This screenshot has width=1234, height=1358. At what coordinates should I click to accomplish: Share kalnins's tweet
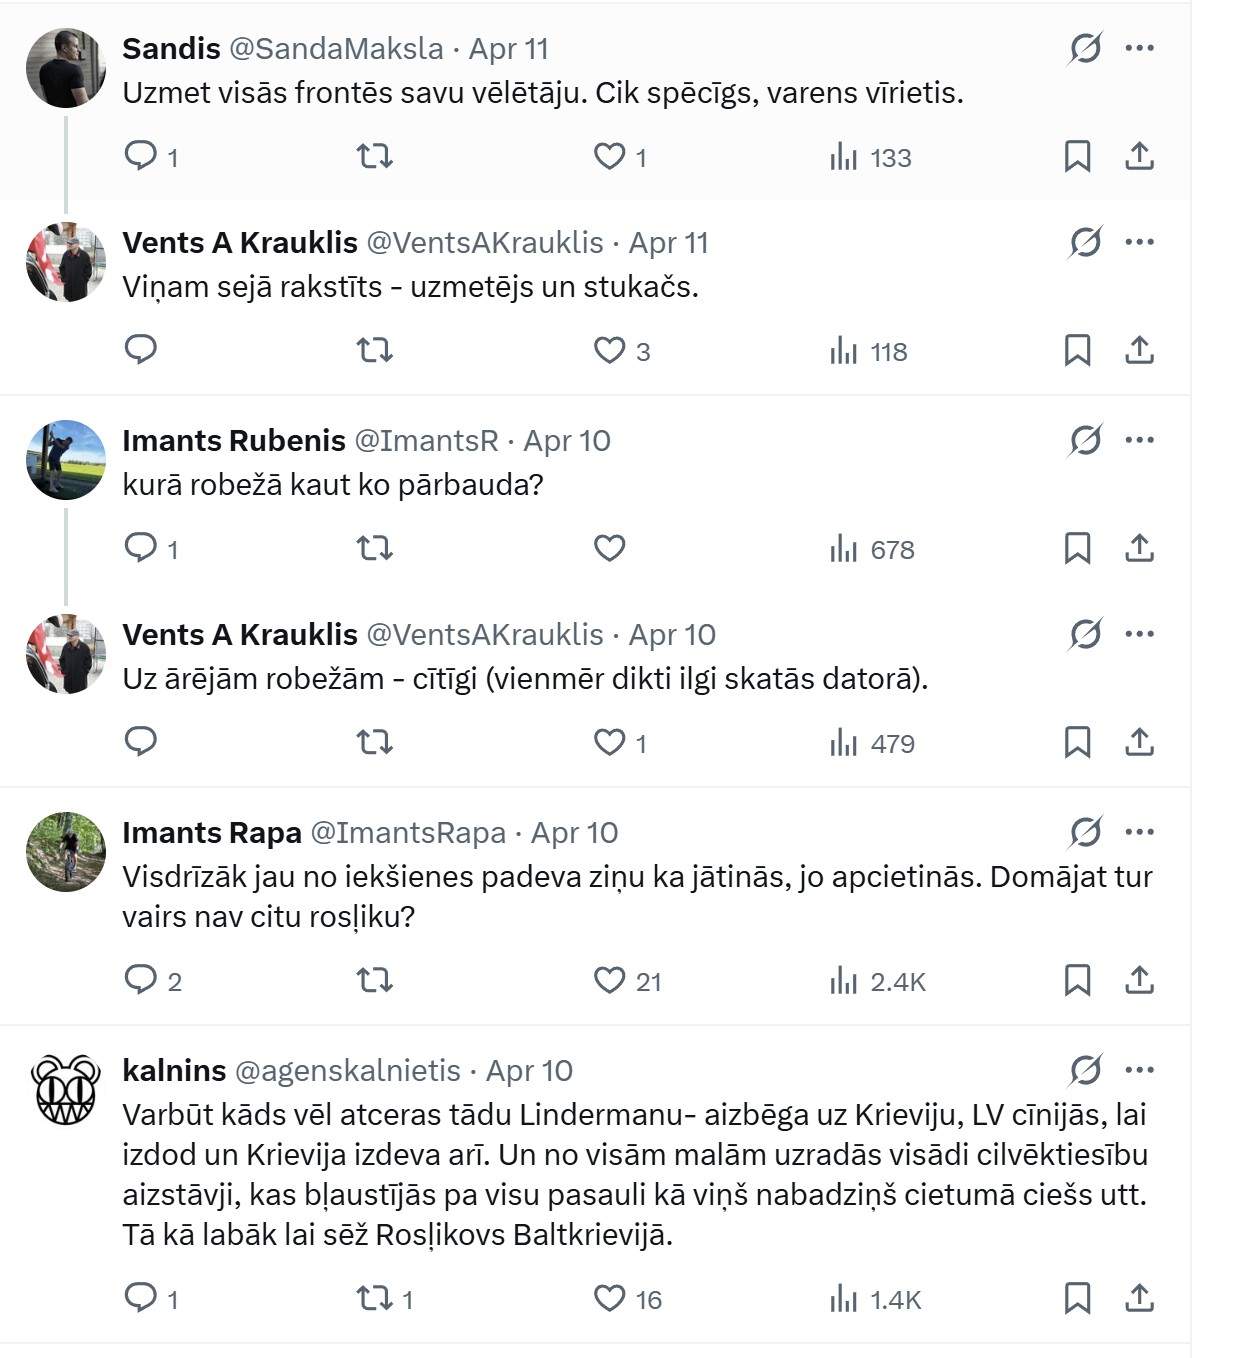[1139, 1298]
